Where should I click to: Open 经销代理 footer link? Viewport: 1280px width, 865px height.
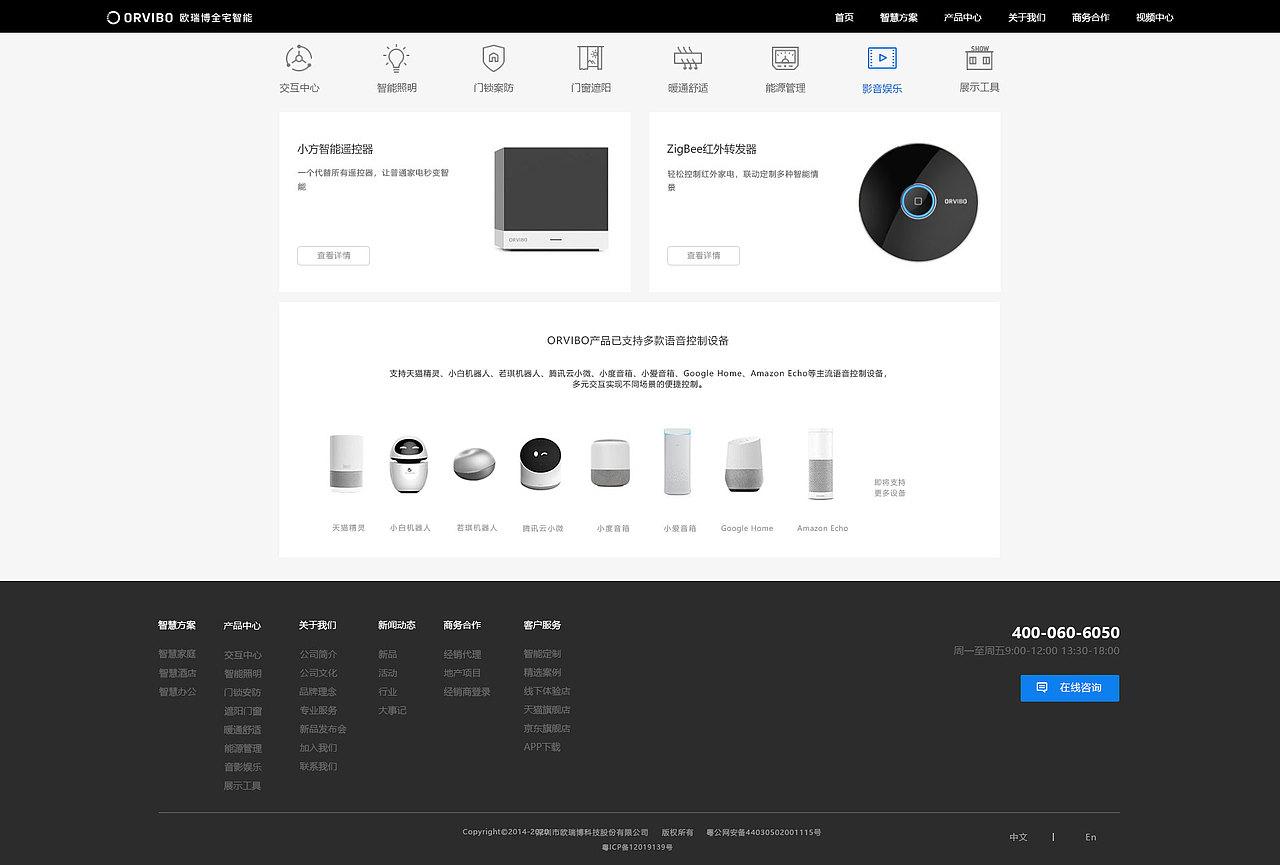tap(463, 654)
